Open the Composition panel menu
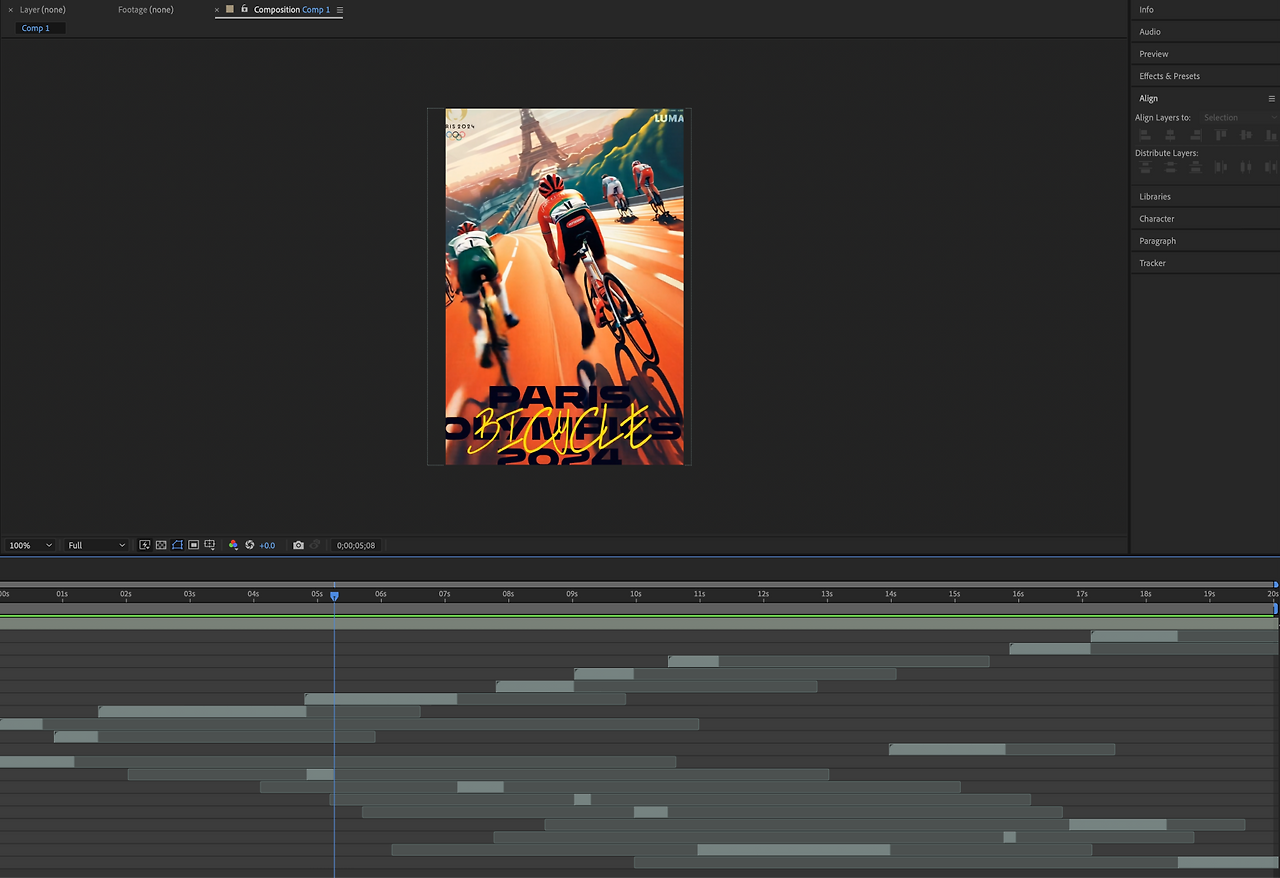The height and width of the screenshot is (878, 1280). pyautogui.click(x=340, y=10)
